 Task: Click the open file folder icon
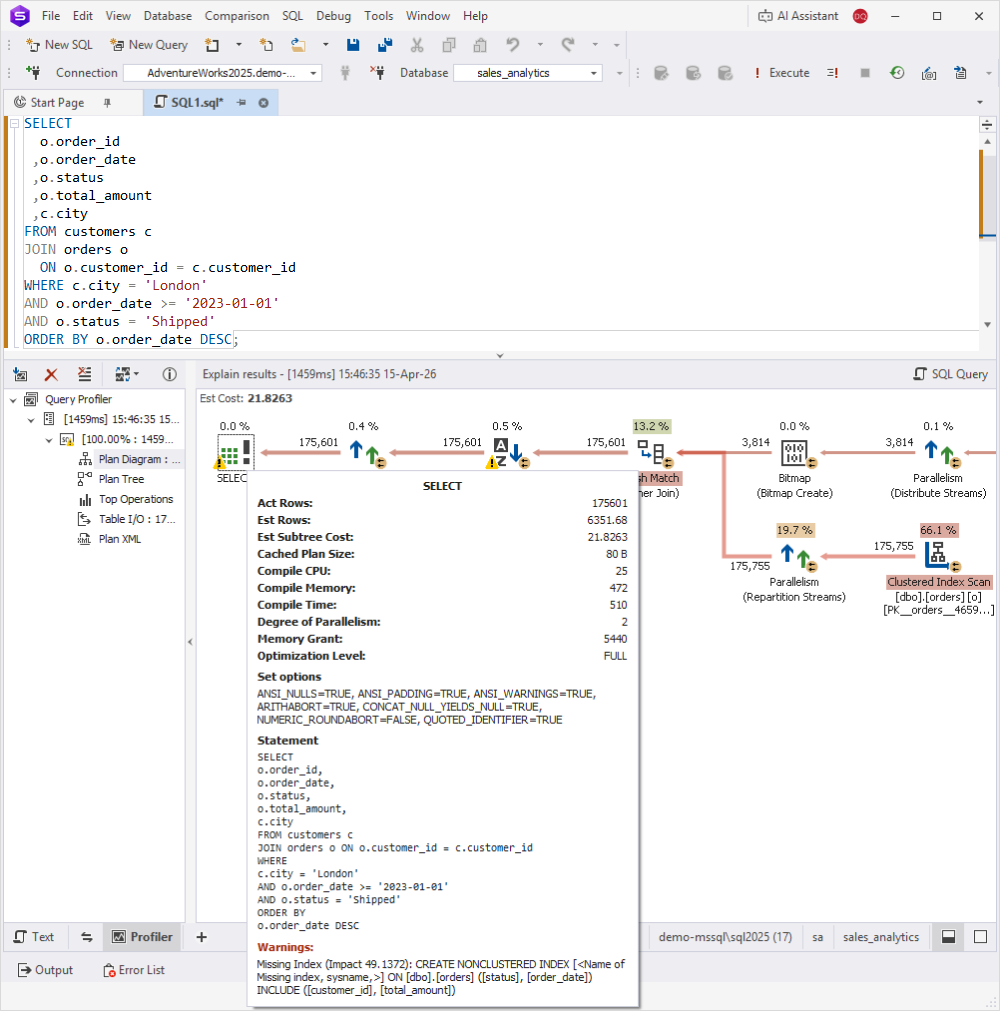click(x=298, y=44)
